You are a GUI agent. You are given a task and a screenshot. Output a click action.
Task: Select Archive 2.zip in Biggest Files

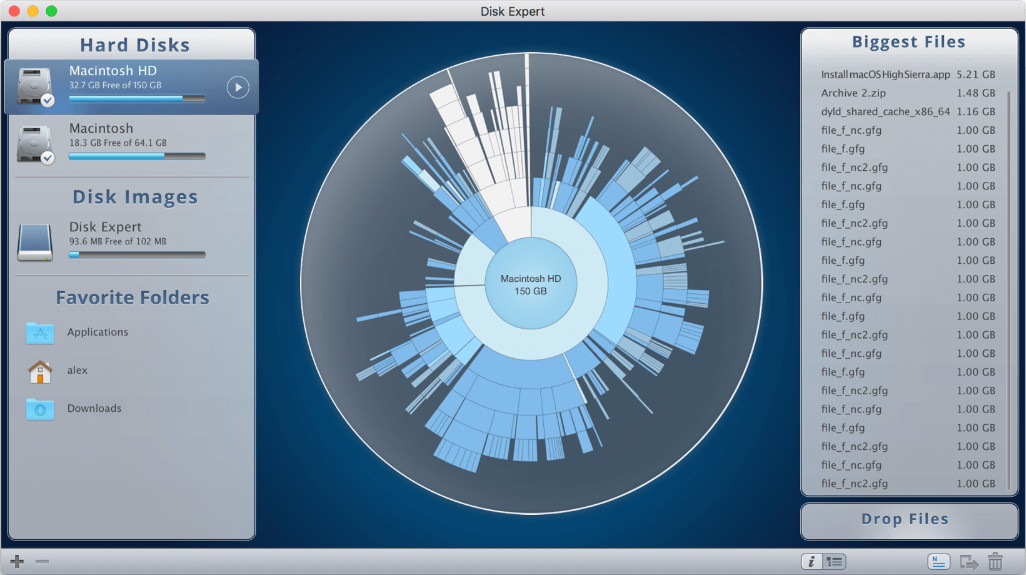click(x=853, y=93)
